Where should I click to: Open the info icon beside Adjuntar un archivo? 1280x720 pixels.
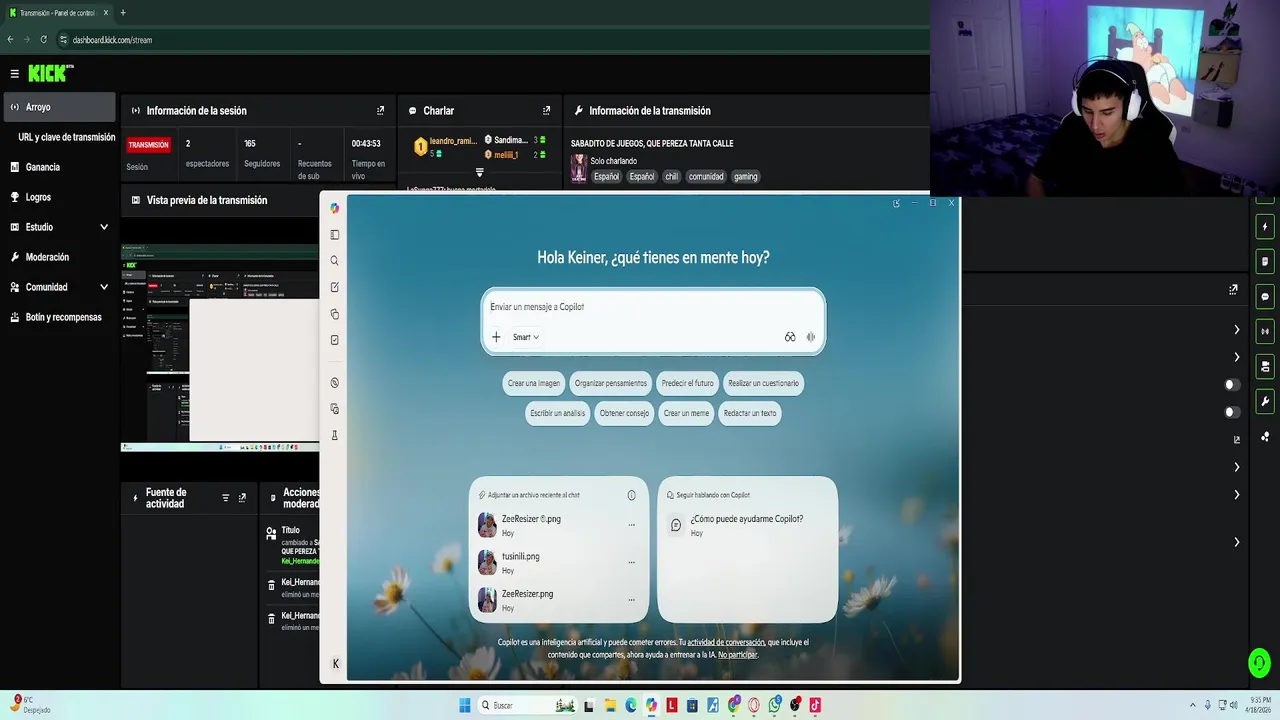pos(631,495)
